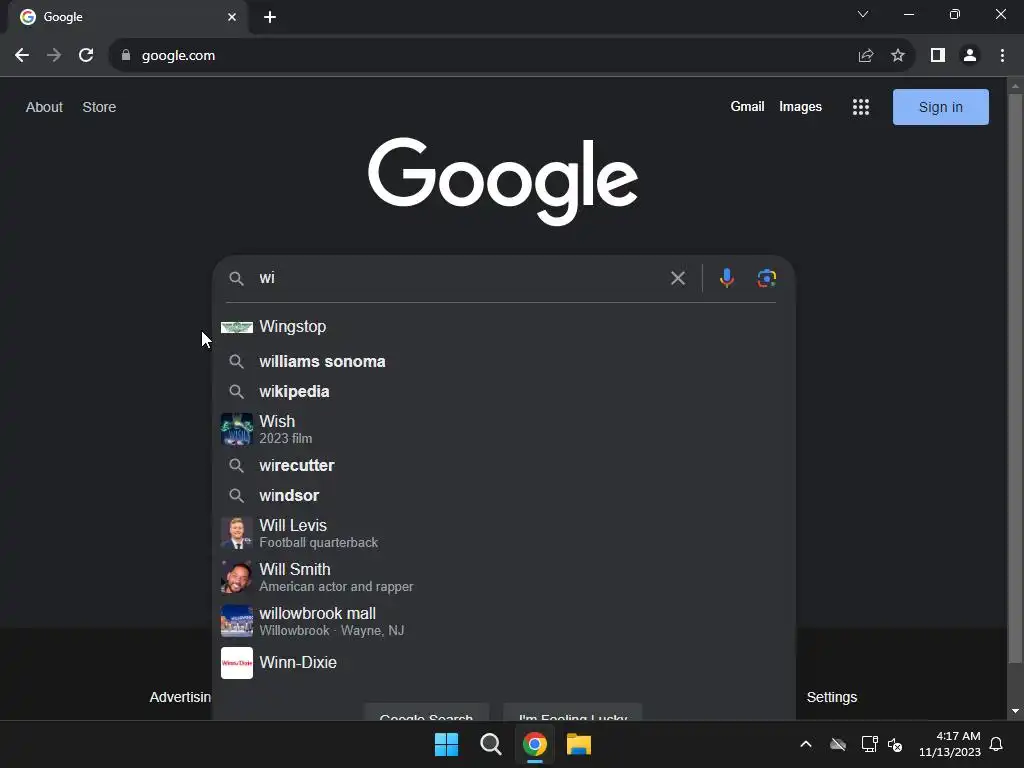Screen dimensions: 1024x768
Task: Click the page vertical scrollbar
Action: pos(1015,379)
